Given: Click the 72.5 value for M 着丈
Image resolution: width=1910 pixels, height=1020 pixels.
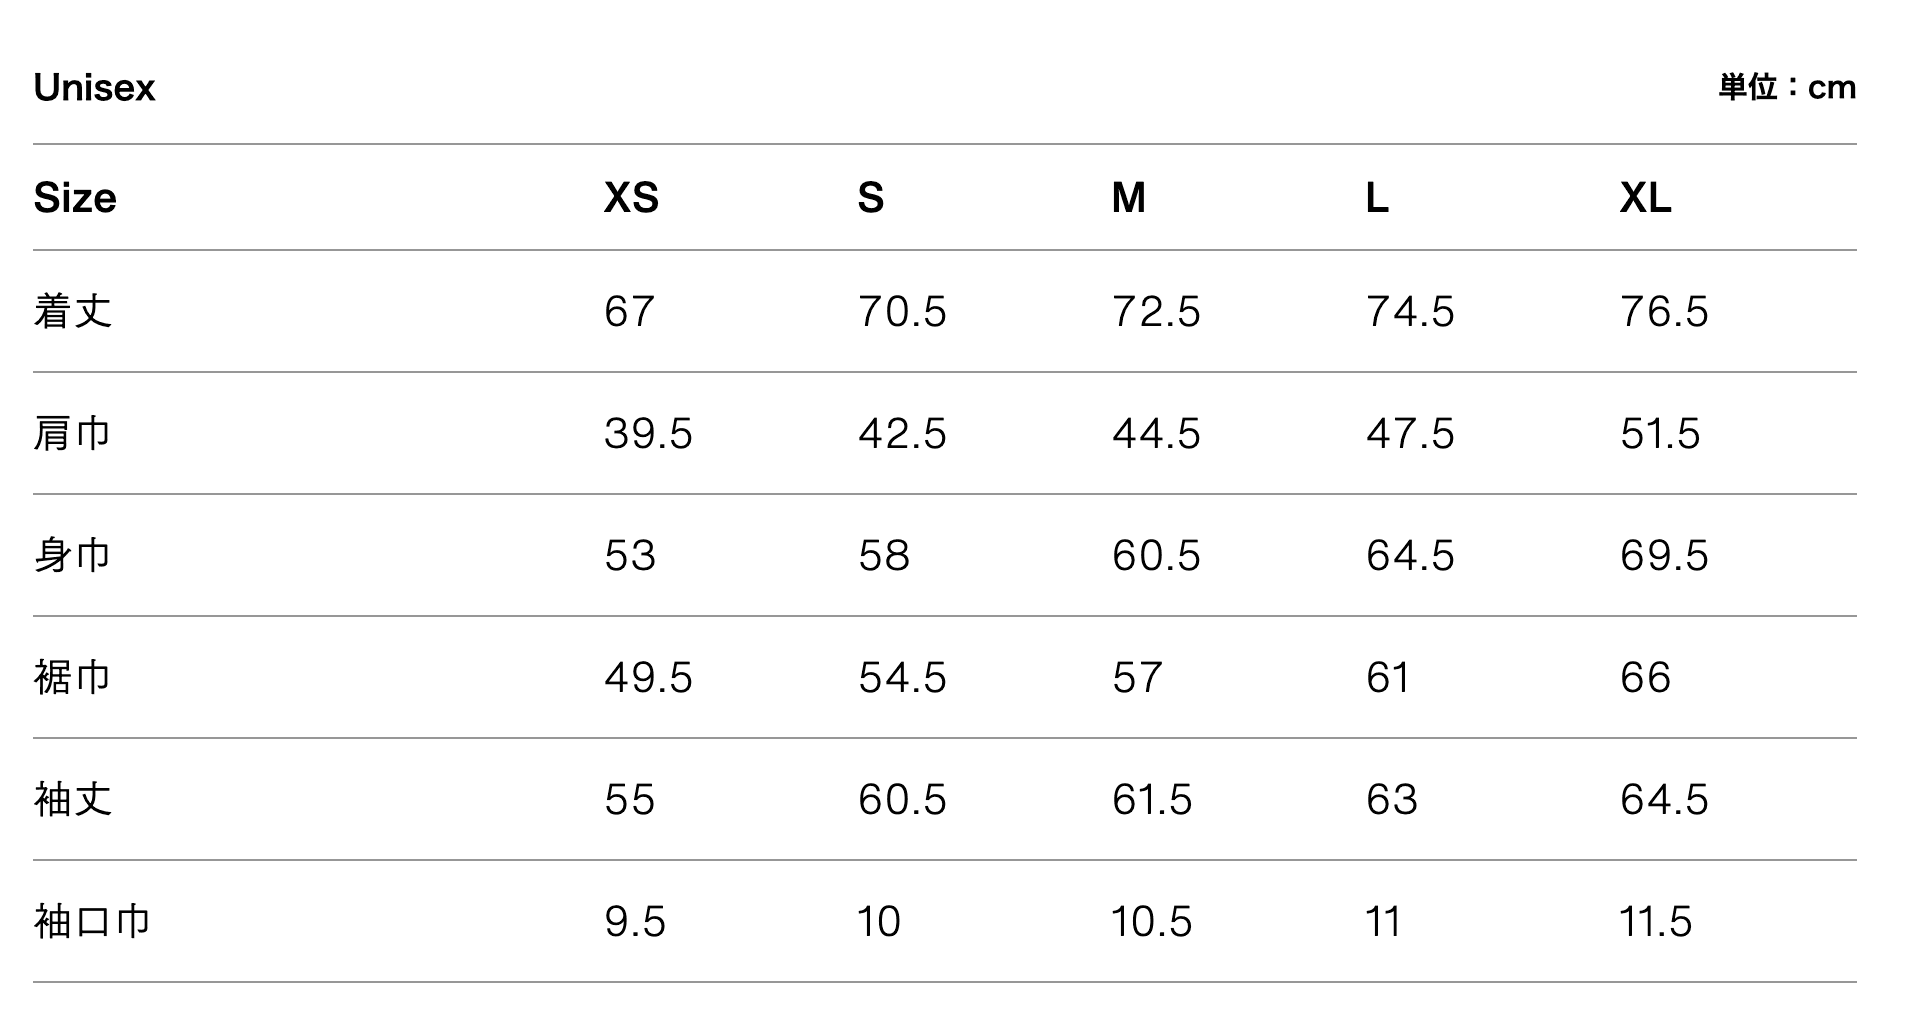Looking at the screenshot, I should coord(1156,312).
